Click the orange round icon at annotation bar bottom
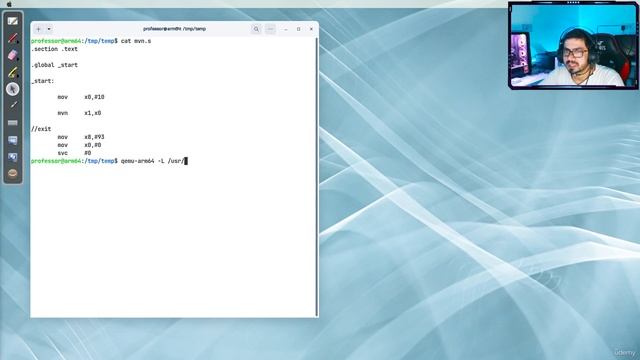Viewport: 640px width, 360px height. (13, 173)
